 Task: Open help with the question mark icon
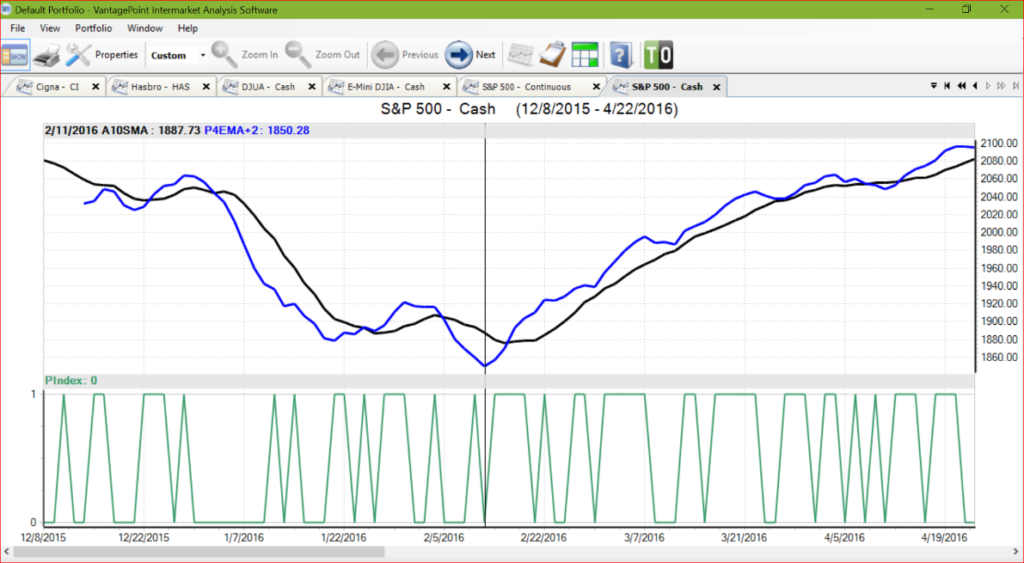[621, 55]
